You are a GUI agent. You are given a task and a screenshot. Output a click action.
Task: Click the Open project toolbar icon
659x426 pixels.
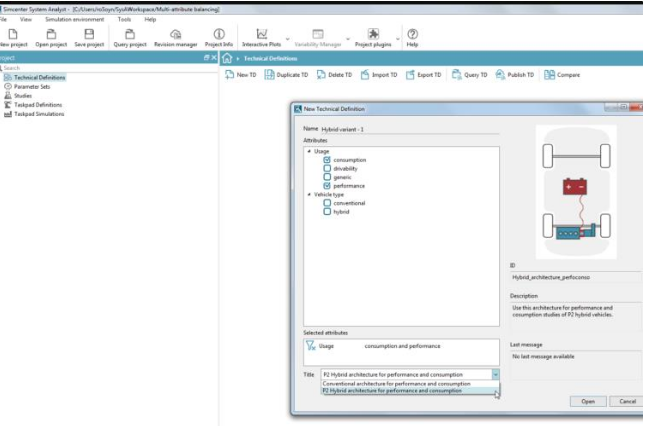pos(52,34)
